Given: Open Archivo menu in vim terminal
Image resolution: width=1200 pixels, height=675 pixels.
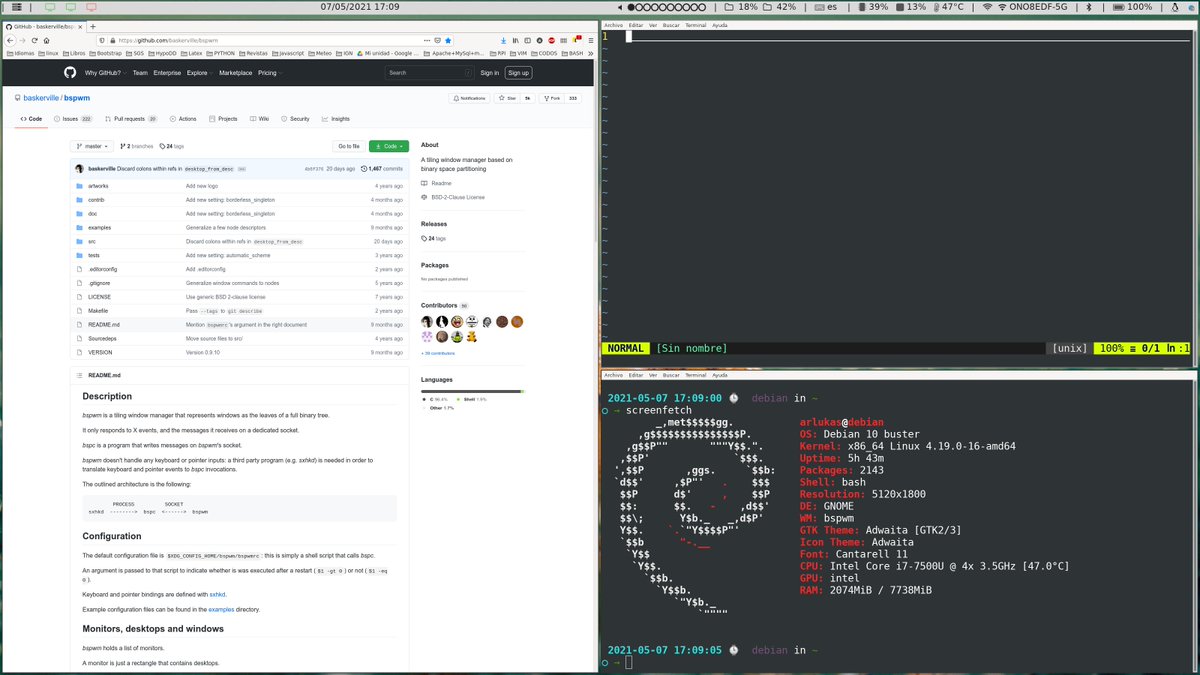Looking at the screenshot, I should 613,24.
